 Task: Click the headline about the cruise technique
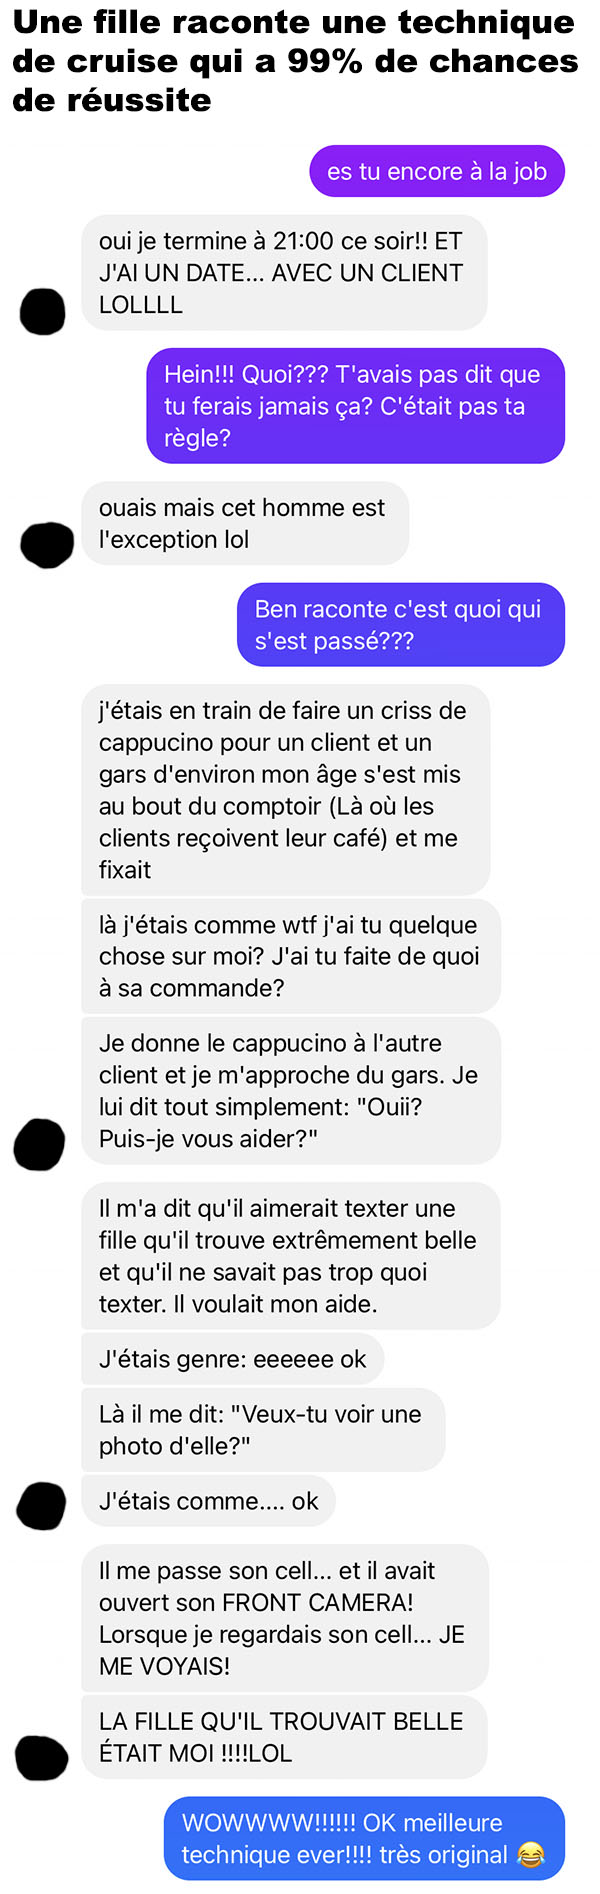(x=295, y=61)
